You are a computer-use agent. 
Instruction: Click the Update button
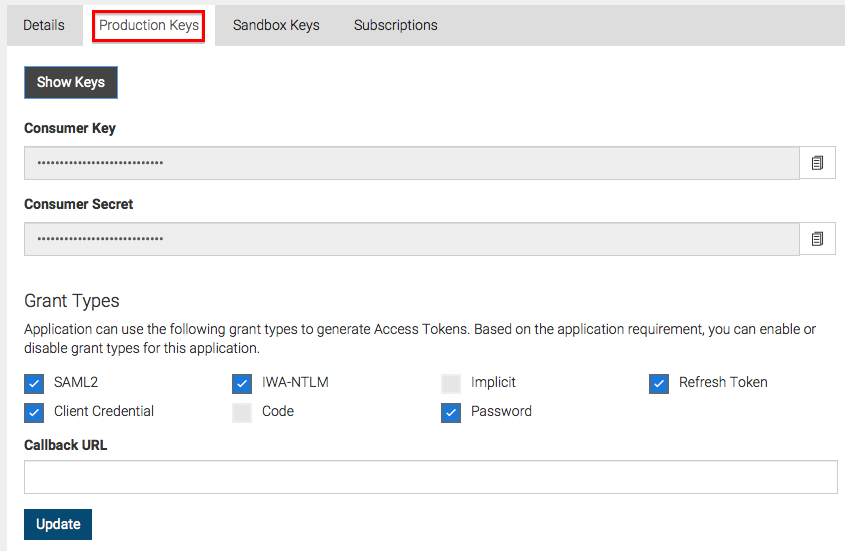click(58, 524)
